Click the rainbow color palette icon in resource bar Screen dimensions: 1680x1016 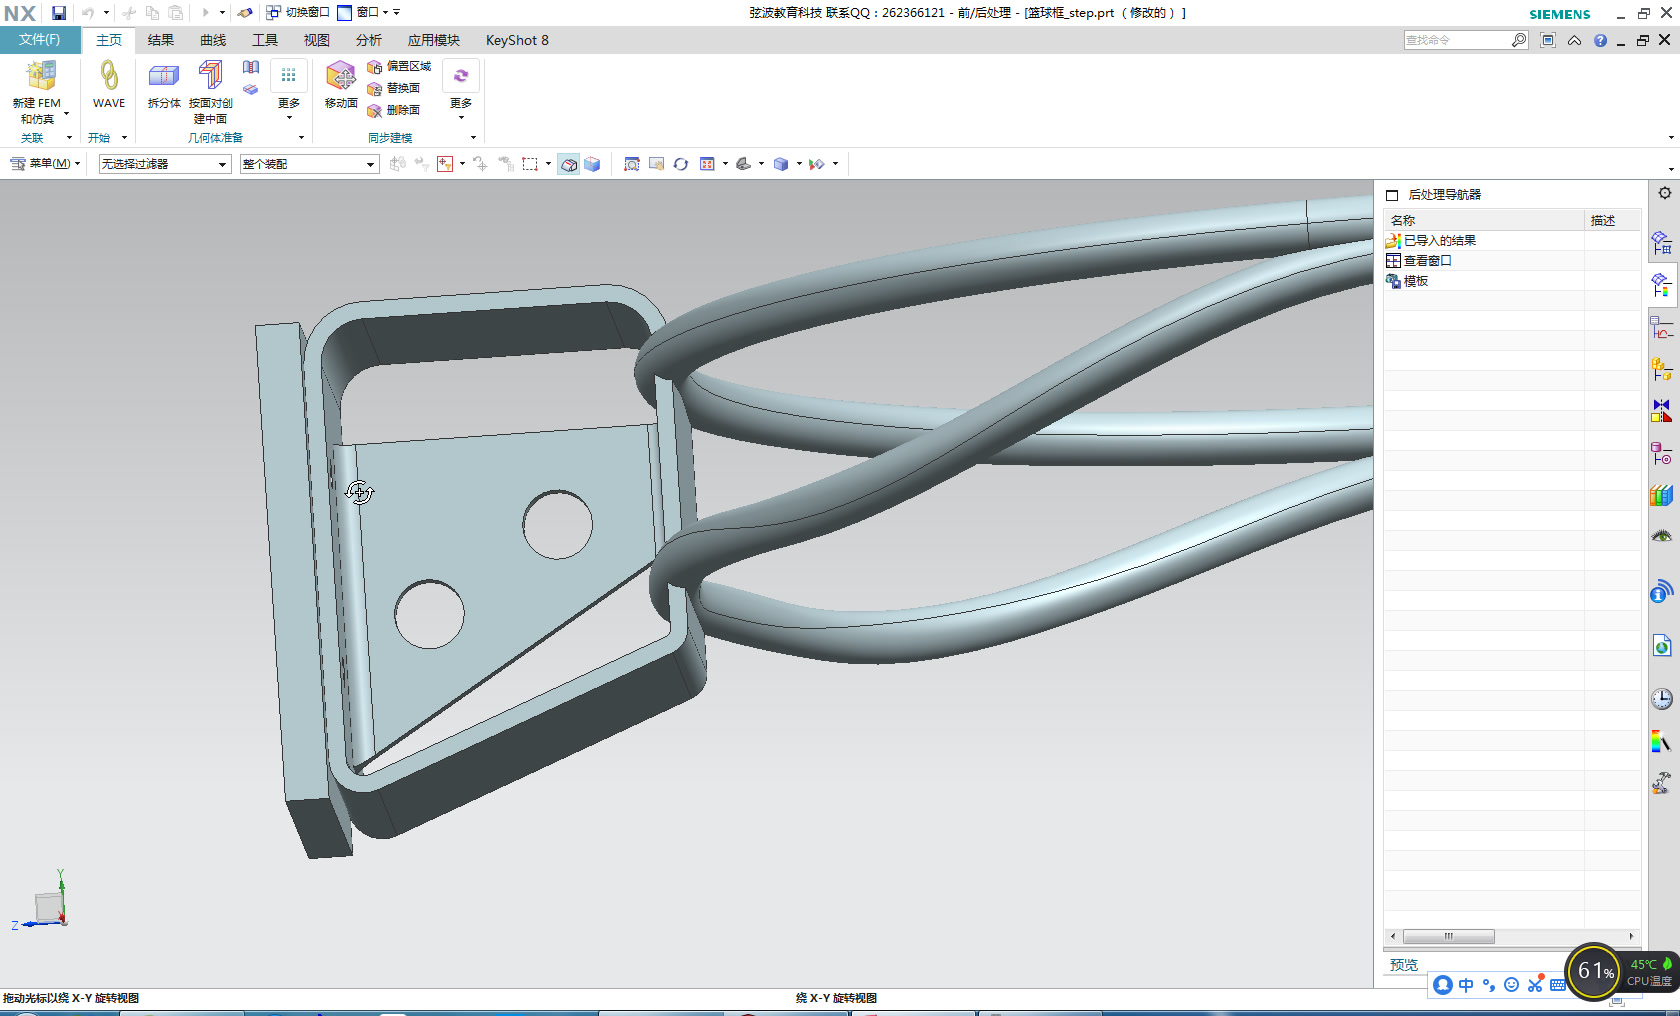click(x=1662, y=741)
